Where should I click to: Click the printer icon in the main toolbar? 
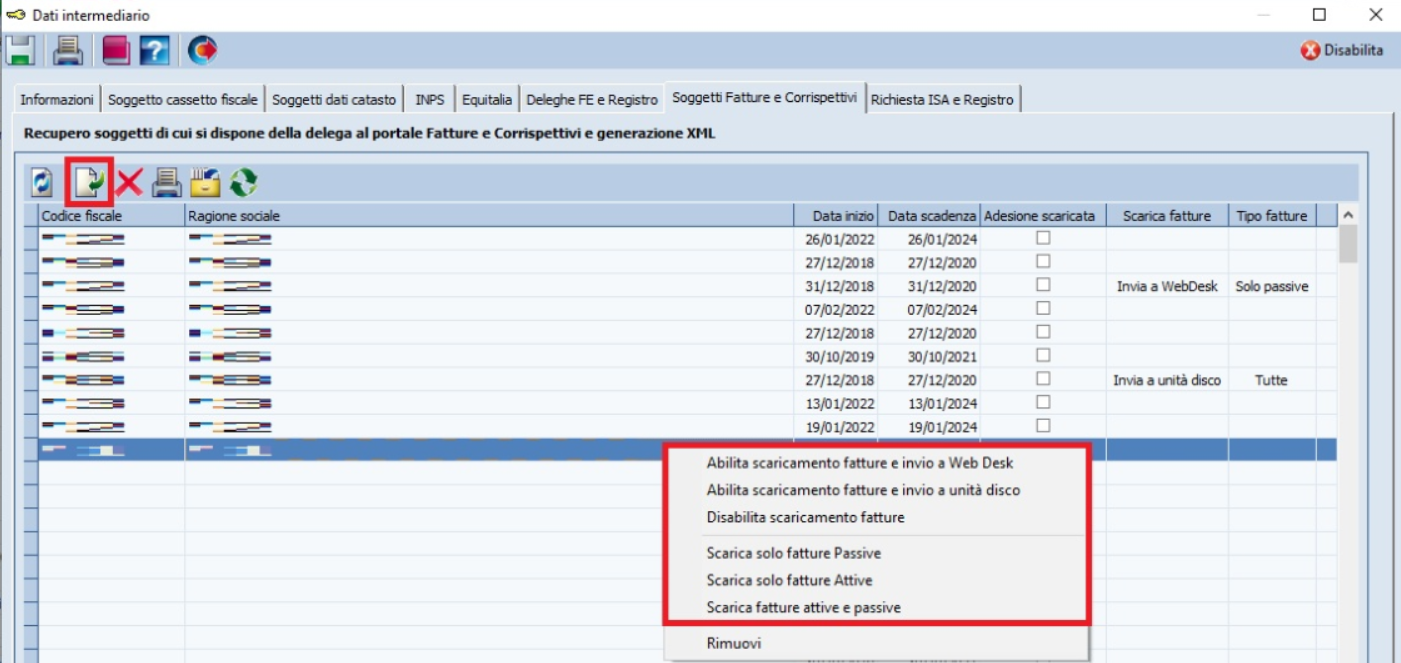coord(68,50)
